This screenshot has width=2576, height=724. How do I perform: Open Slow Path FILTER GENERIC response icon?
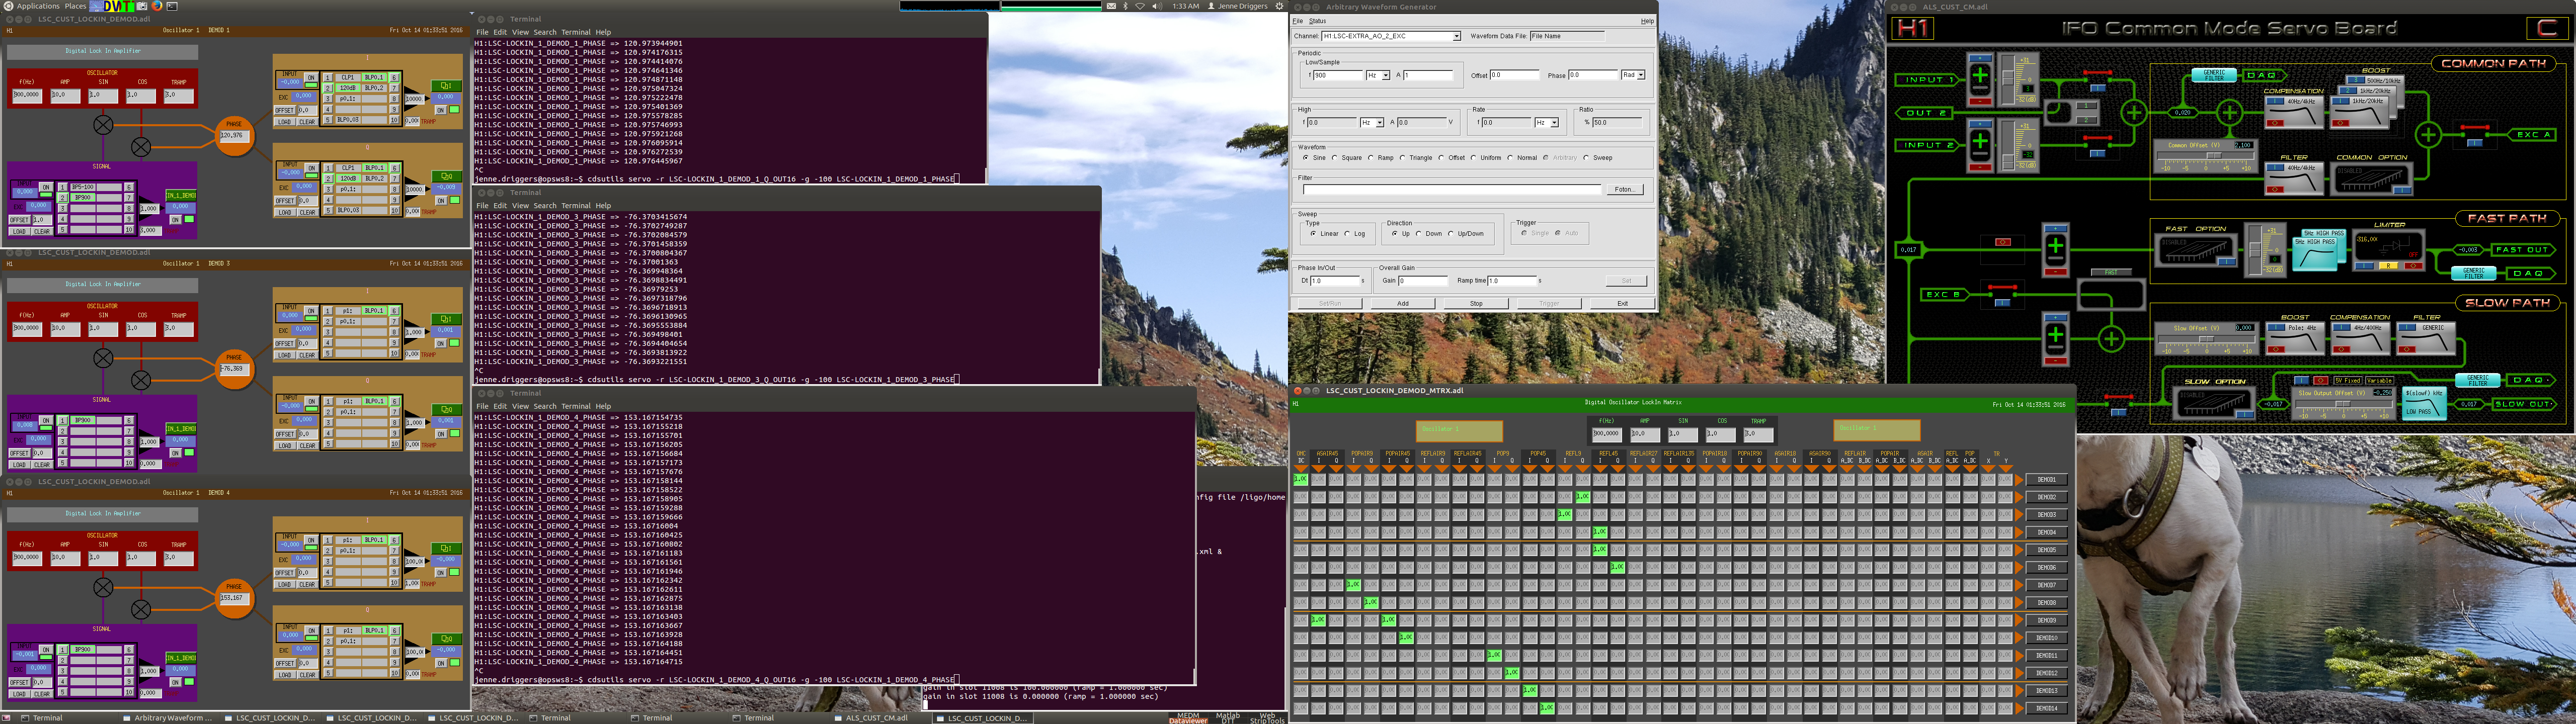2426,338
